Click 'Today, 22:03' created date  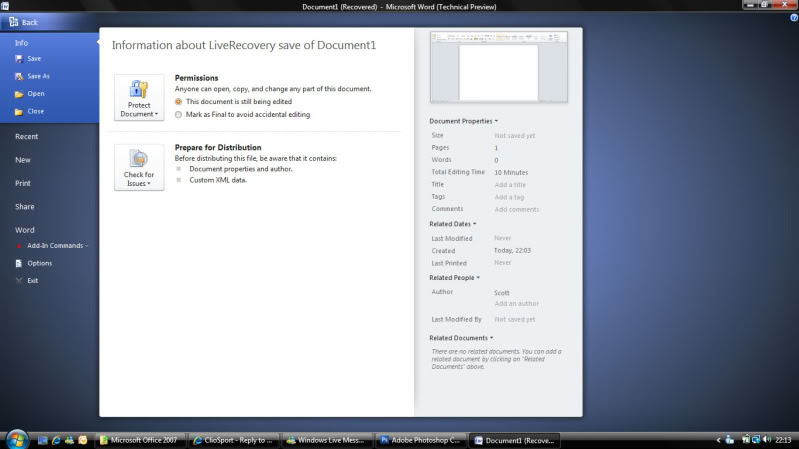512,251
